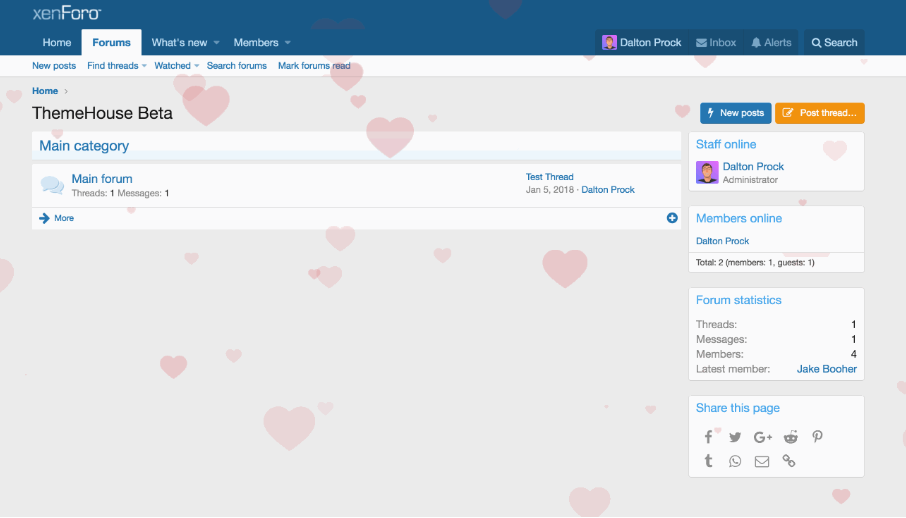This screenshot has height=518, width=906.
Task: Share page via email envelope icon
Action: [762, 461]
